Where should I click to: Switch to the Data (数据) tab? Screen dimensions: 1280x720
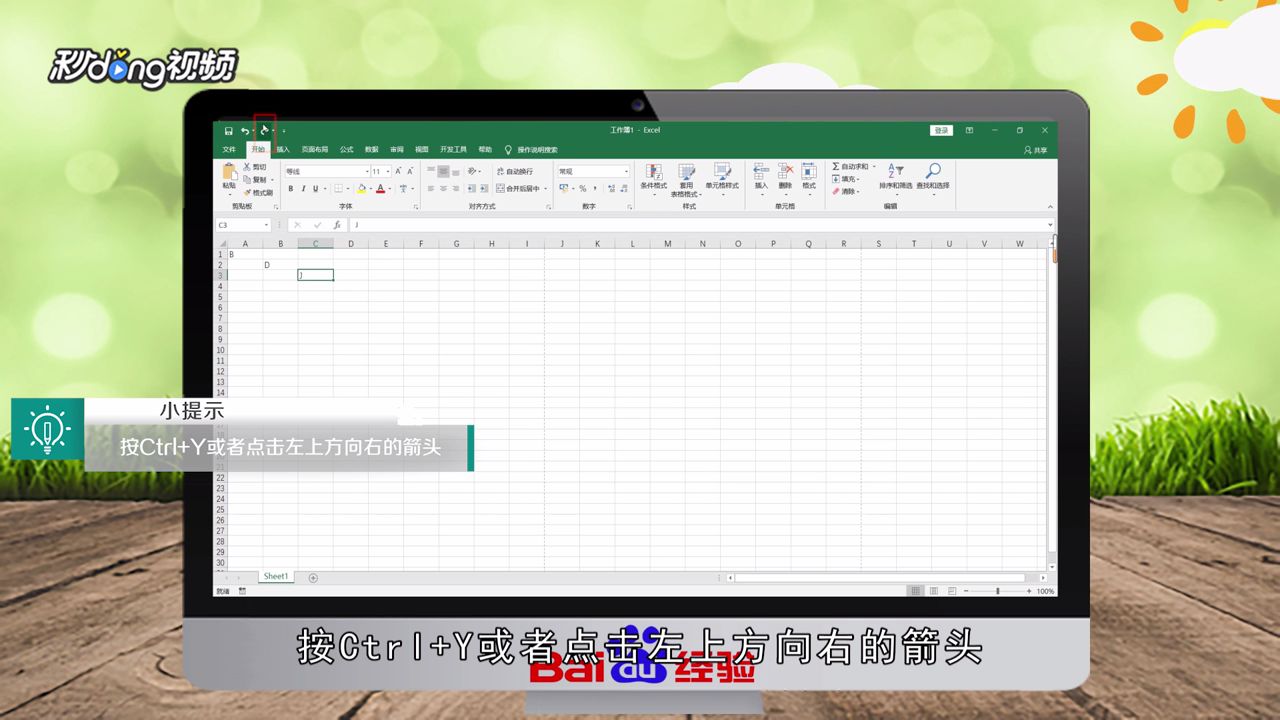coord(371,149)
